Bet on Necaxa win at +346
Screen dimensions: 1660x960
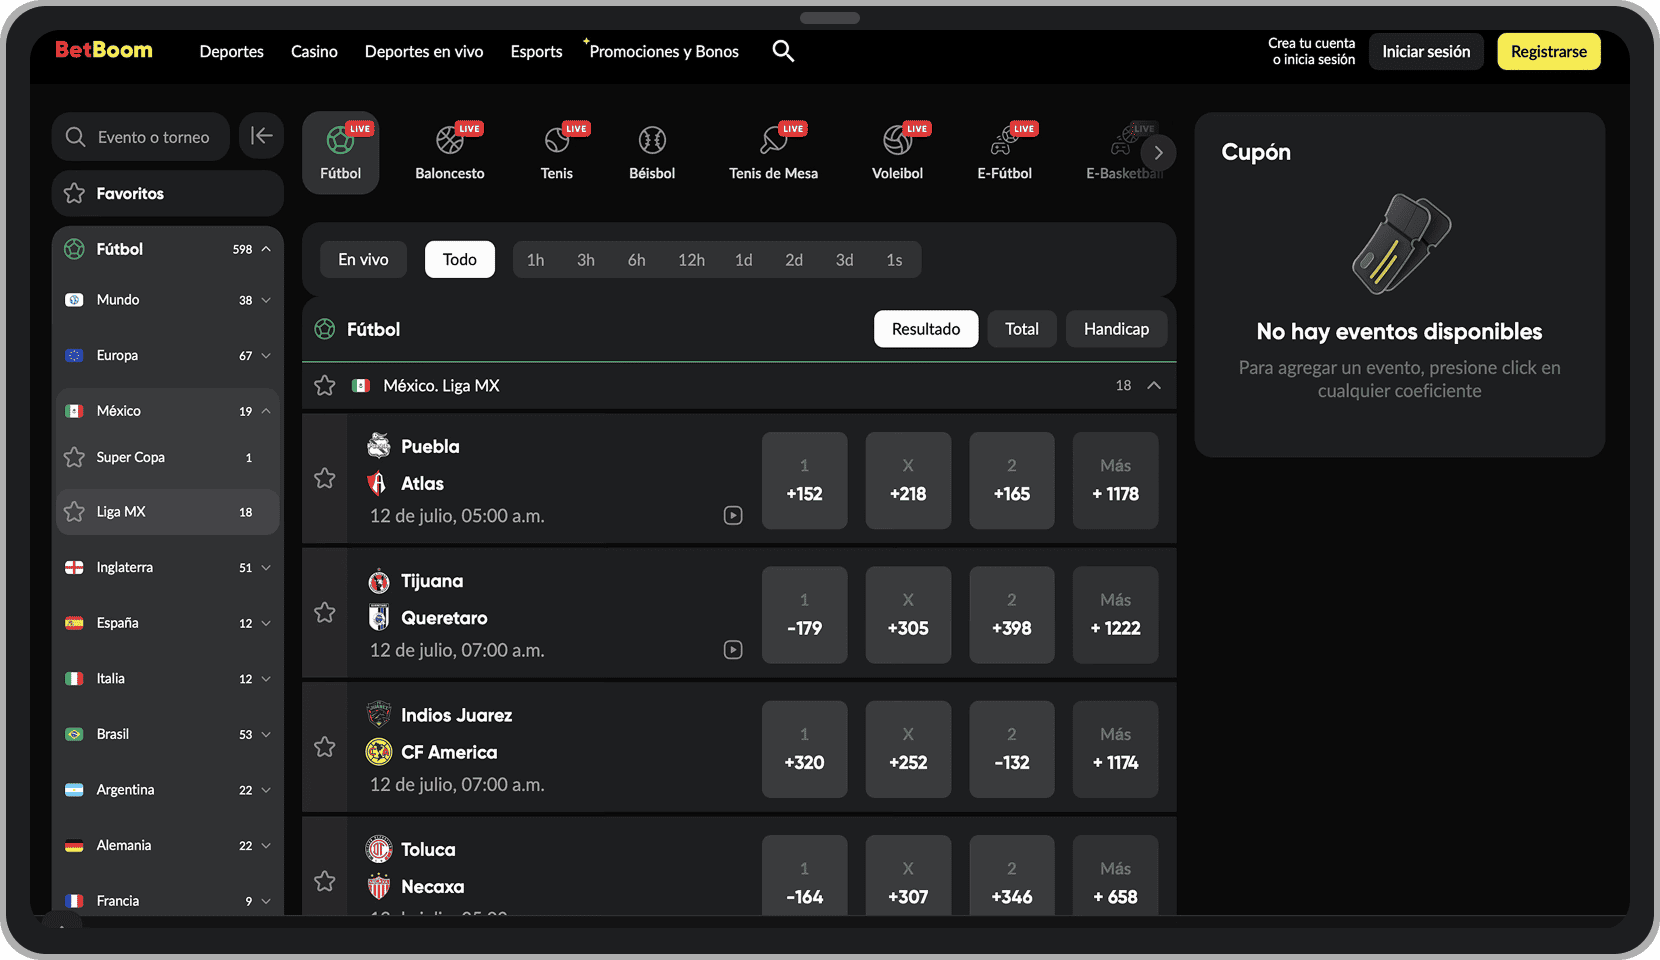coord(1012,876)
